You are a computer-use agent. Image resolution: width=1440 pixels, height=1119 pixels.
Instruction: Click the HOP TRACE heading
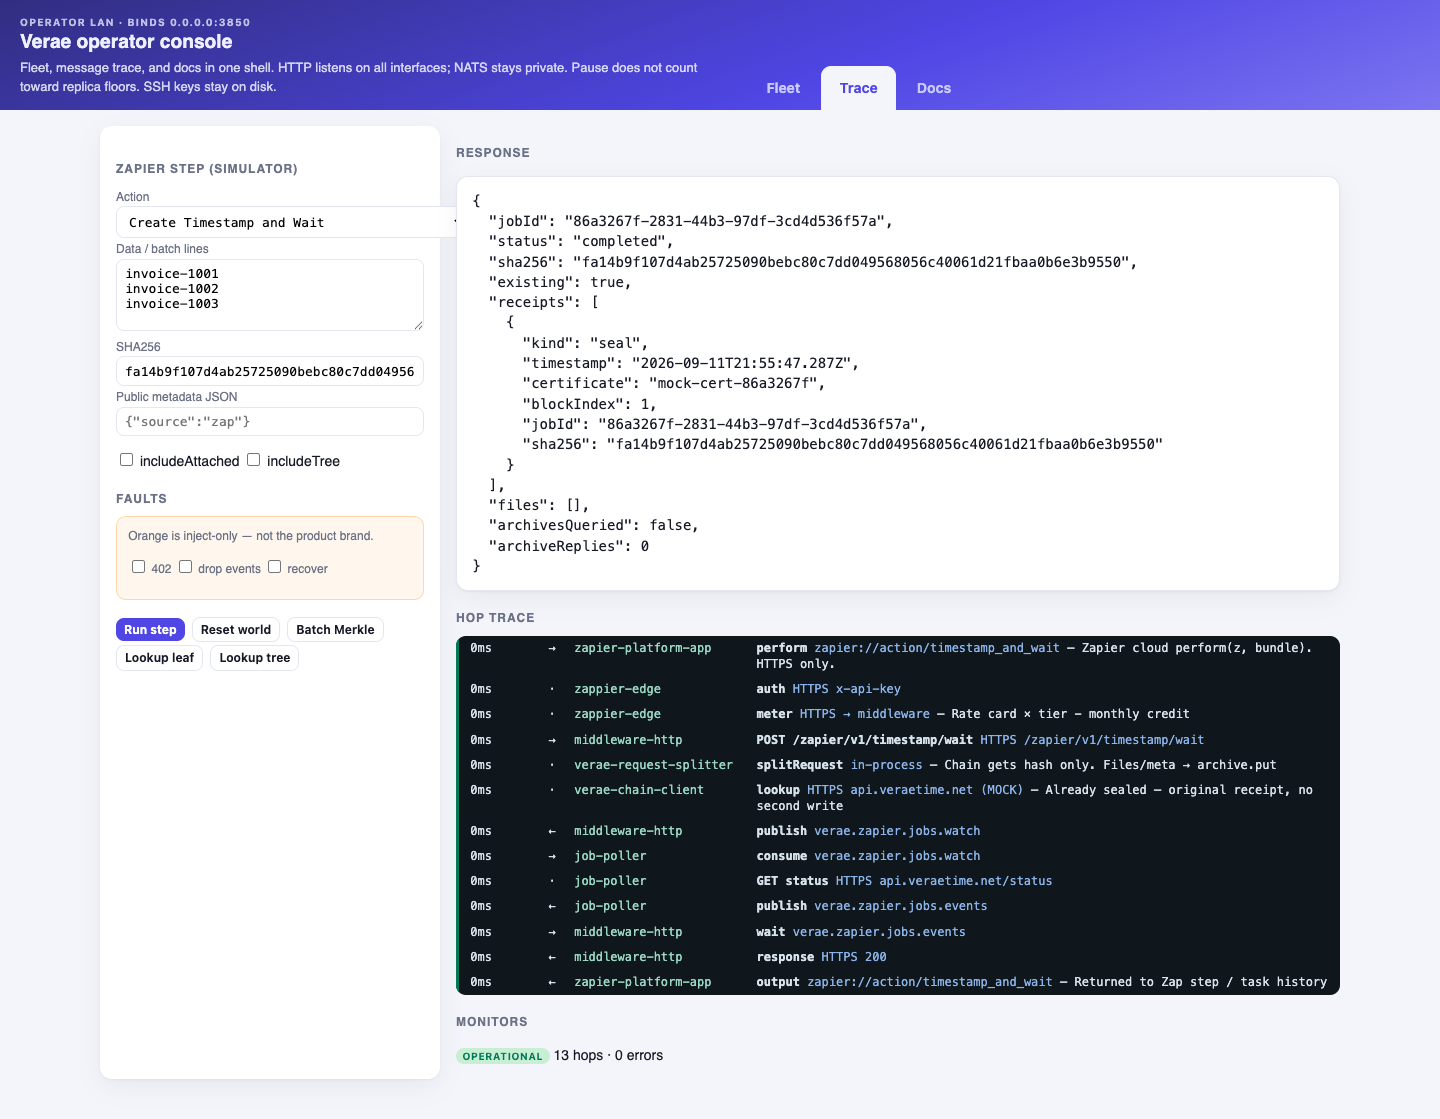click(x=495, y=618)
